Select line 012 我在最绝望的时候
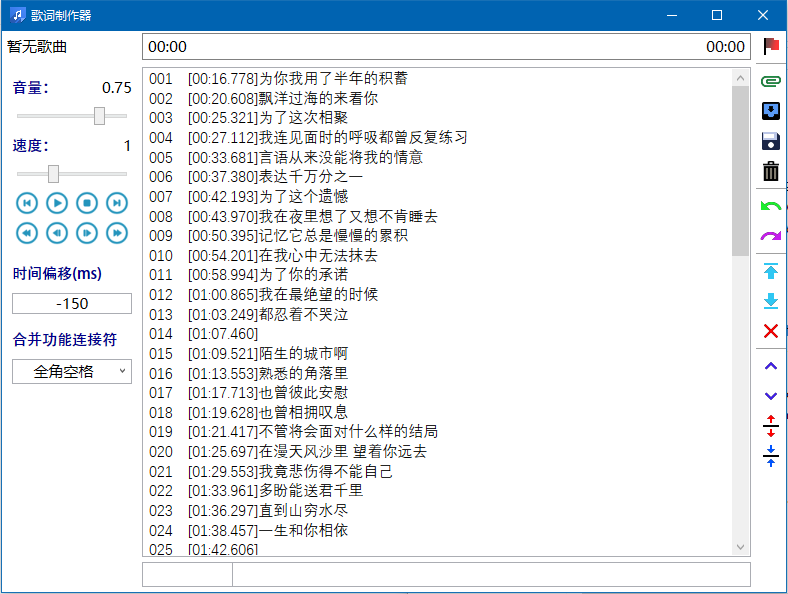788x594 pixels. tap(437, 294)
